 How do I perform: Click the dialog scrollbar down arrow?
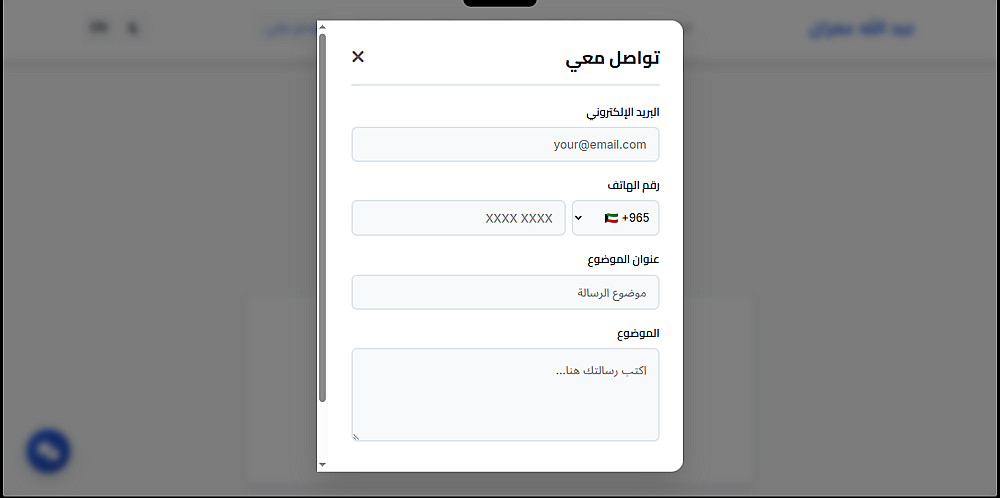[x=322, y=465]
